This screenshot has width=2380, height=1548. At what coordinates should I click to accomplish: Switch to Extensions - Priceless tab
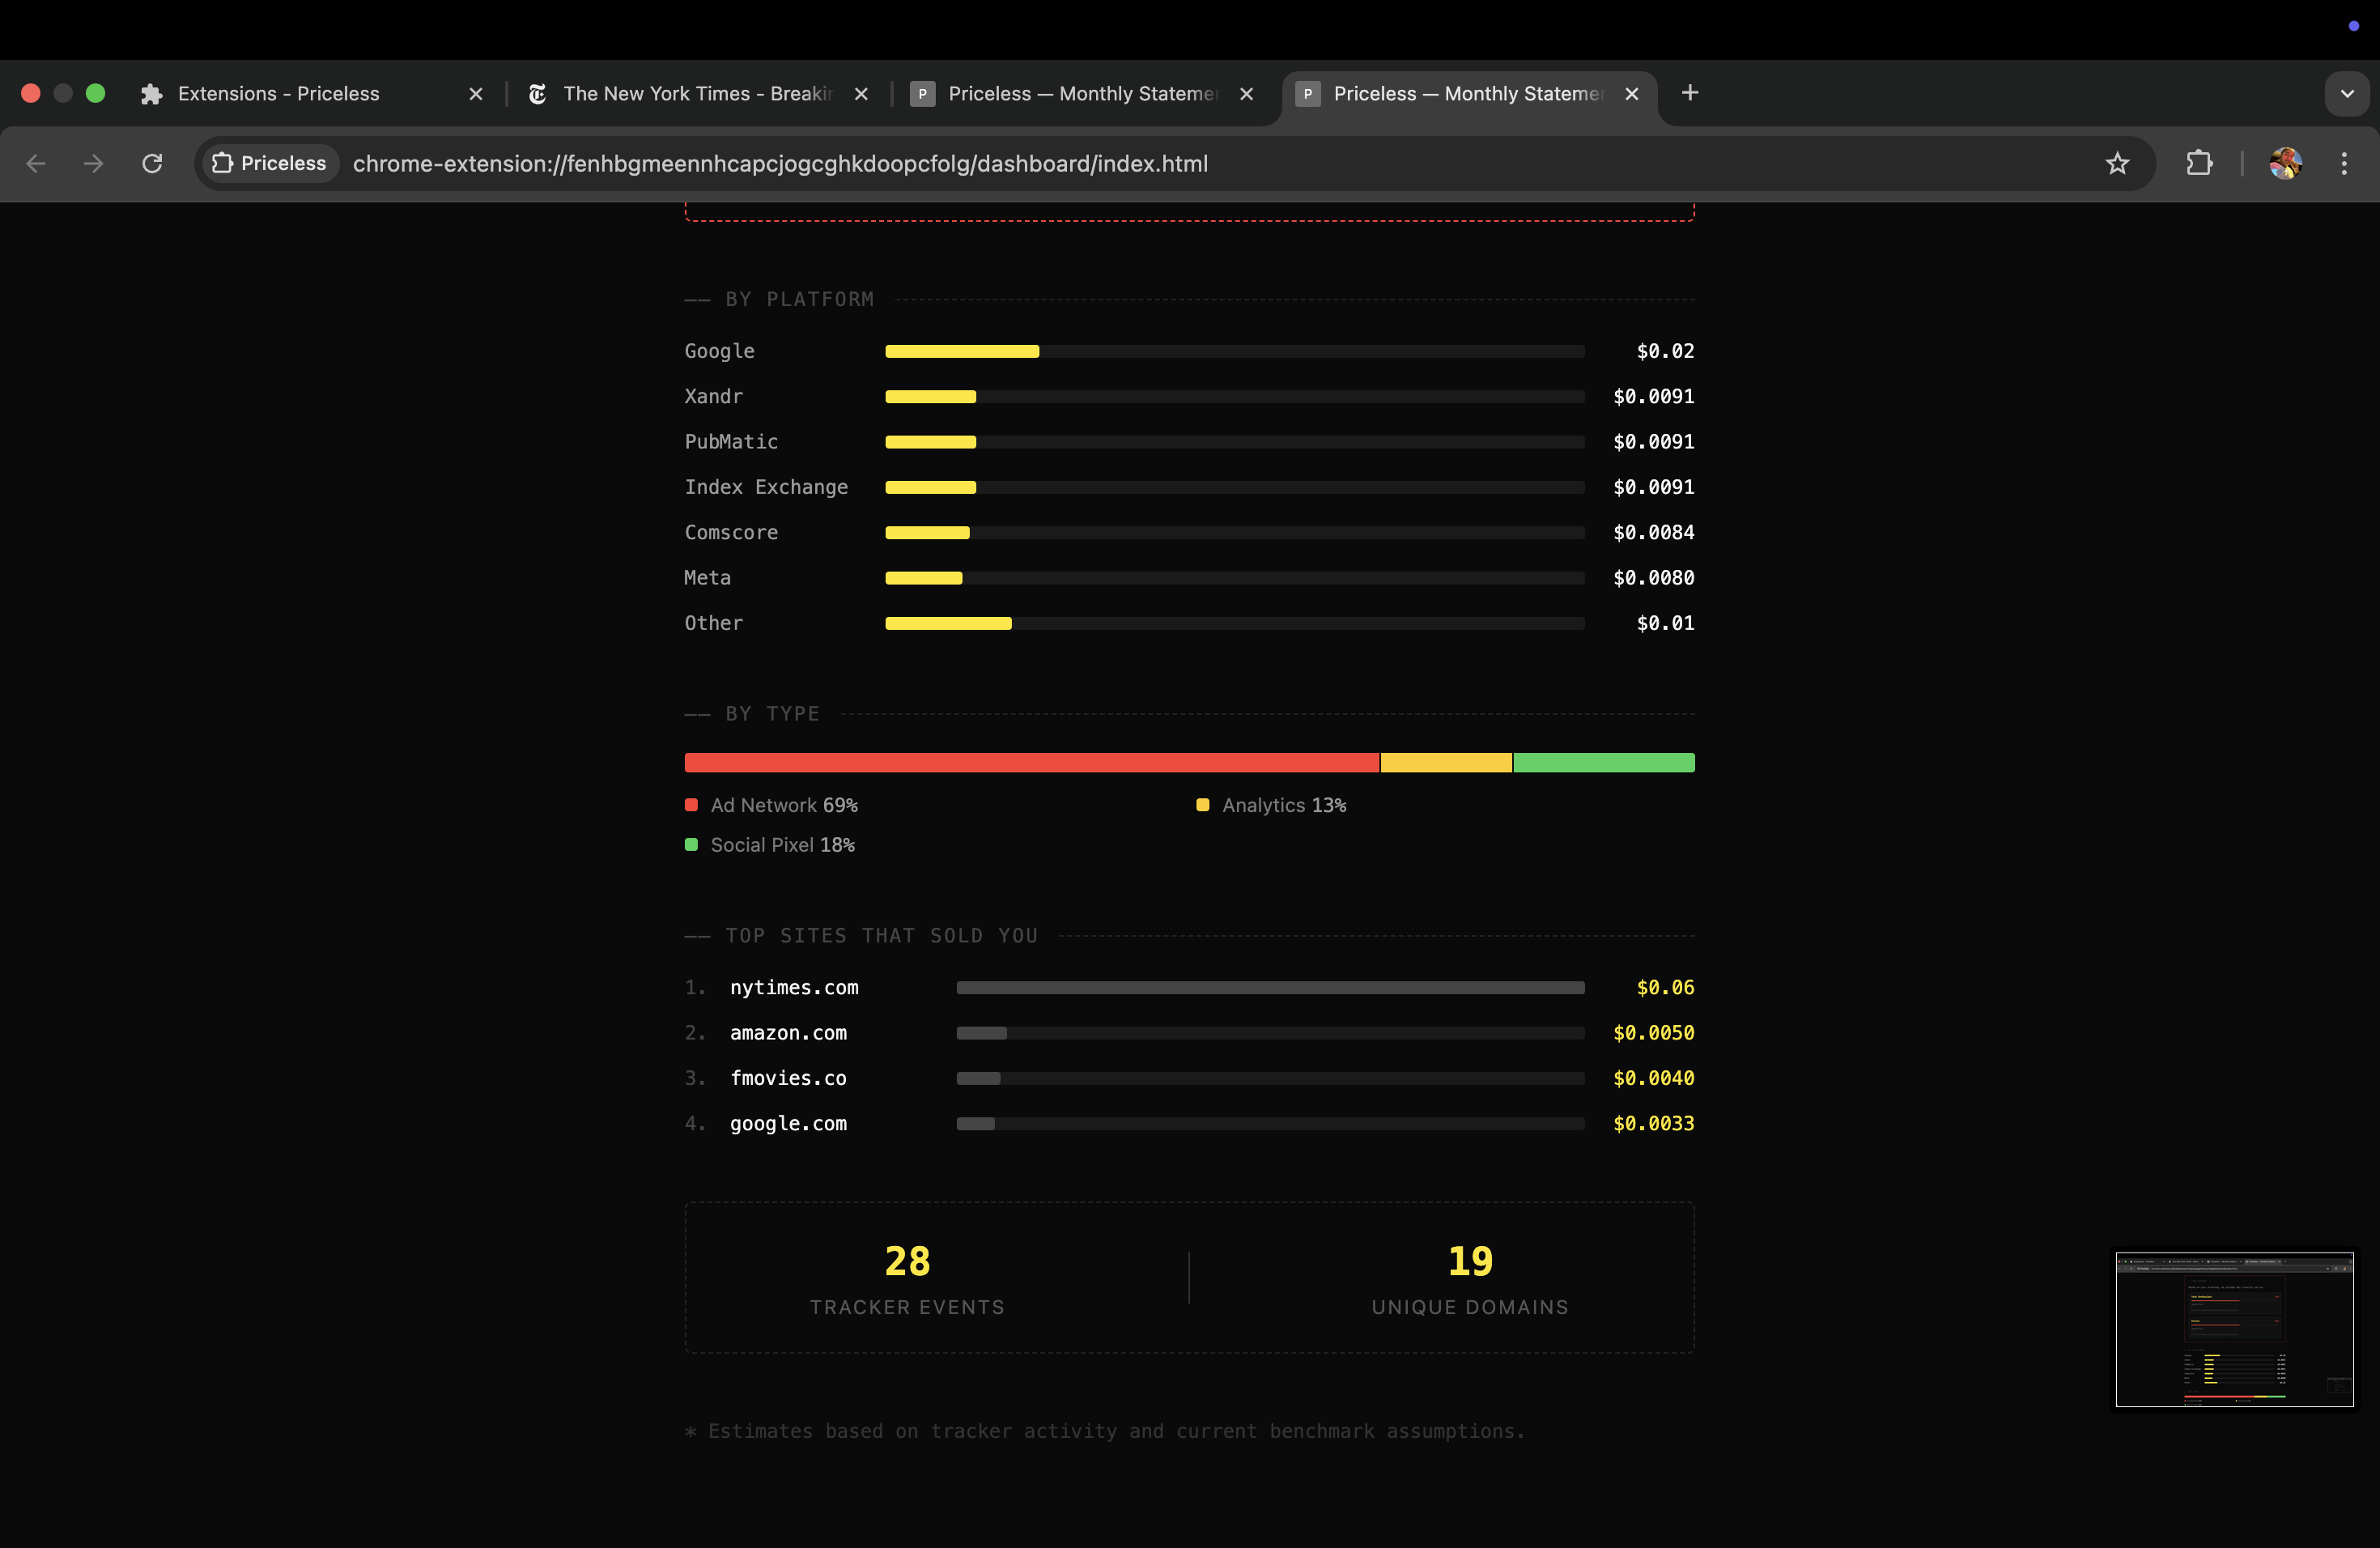click(x=279, y=93)
